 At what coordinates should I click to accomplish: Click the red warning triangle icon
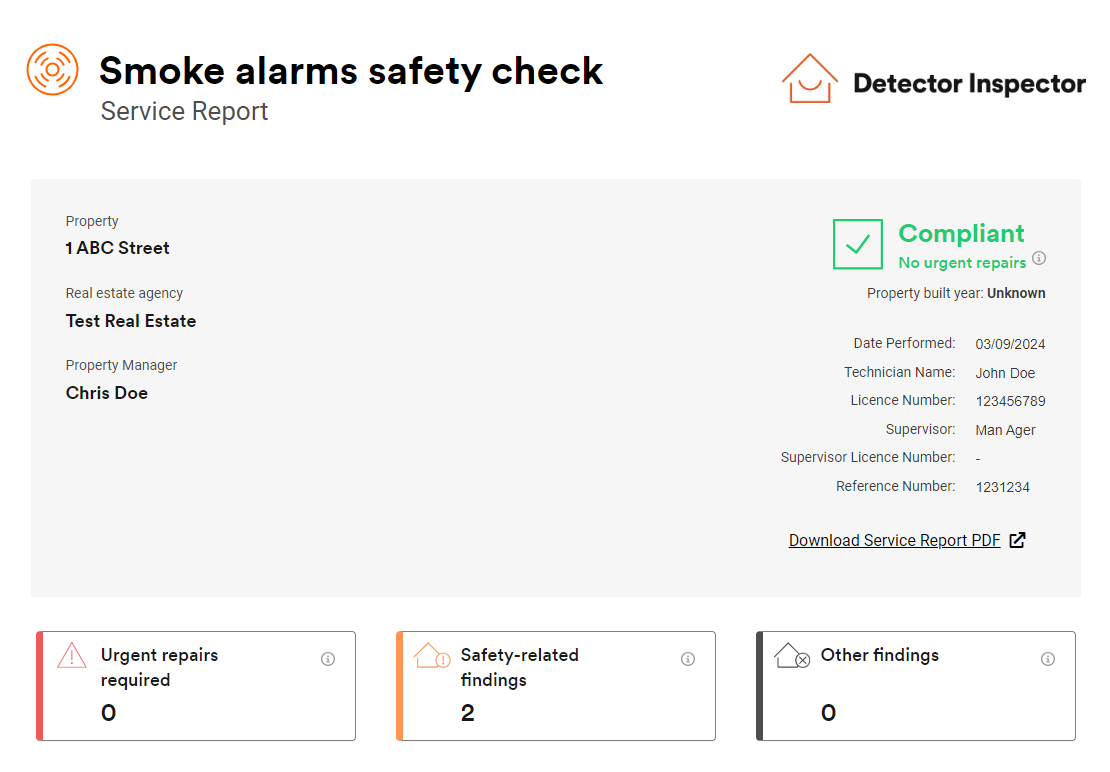(x=71, y=655)
